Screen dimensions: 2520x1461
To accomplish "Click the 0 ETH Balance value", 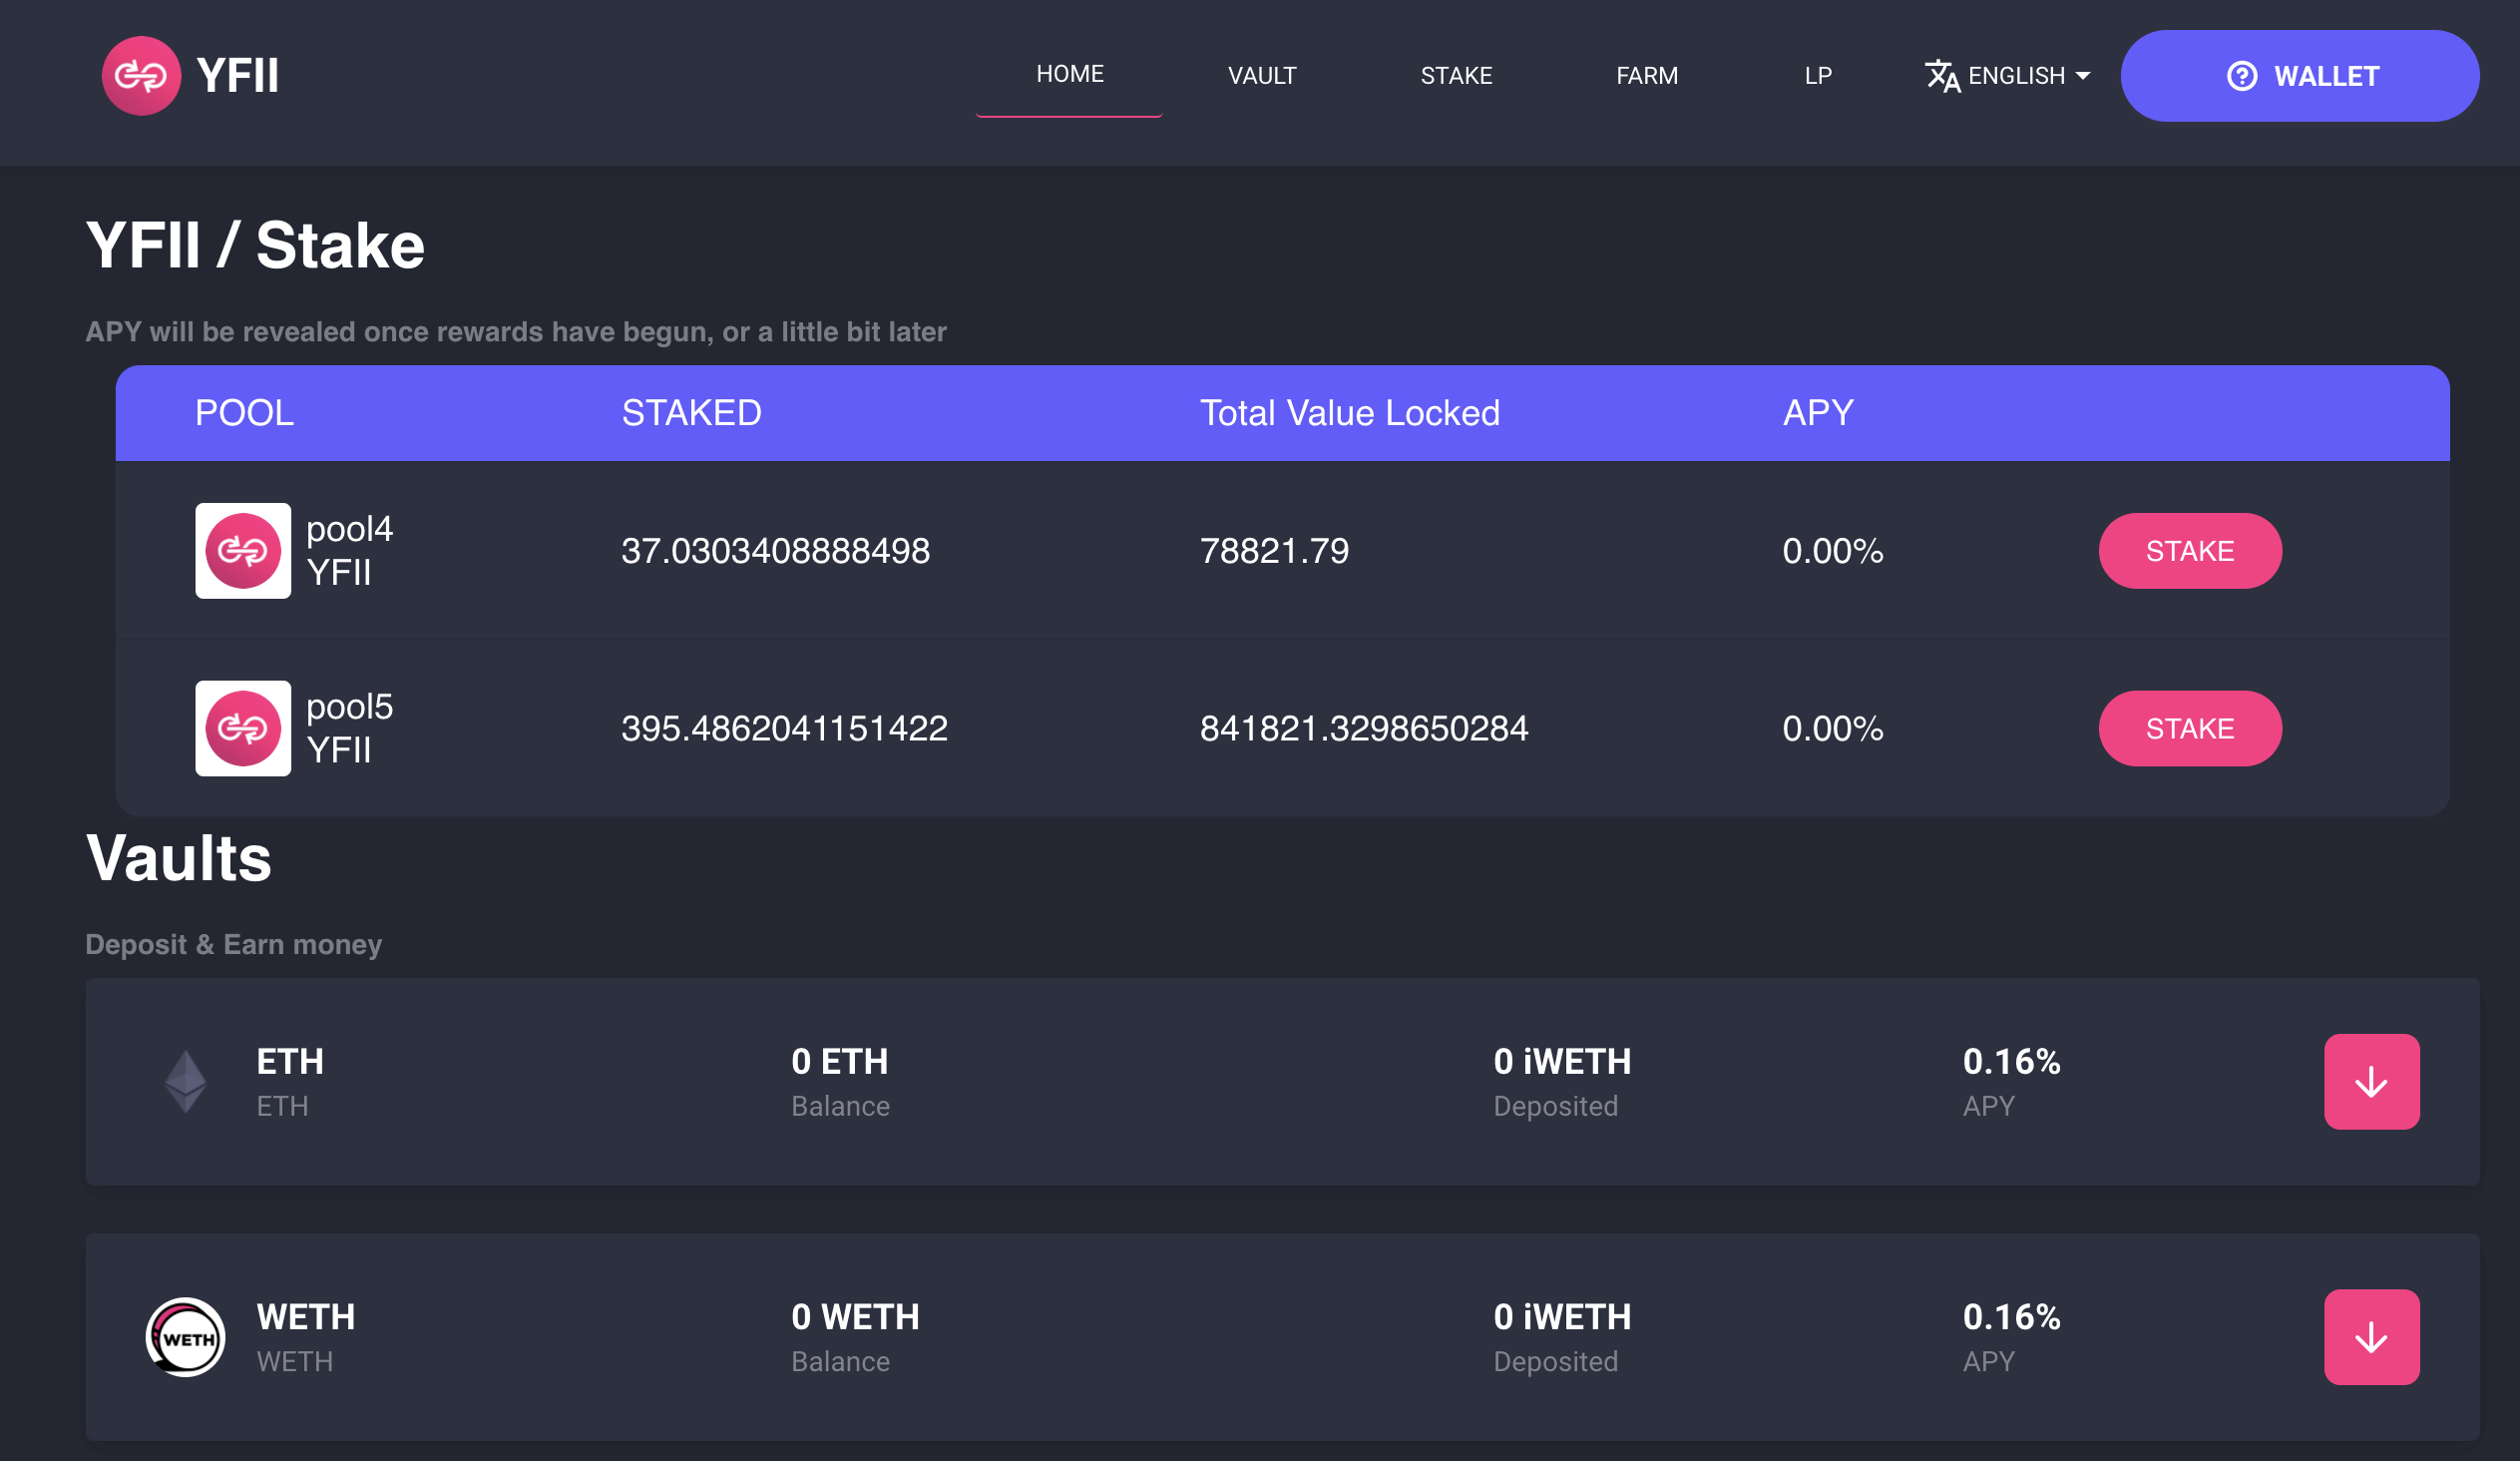I will pos(840,1062).
